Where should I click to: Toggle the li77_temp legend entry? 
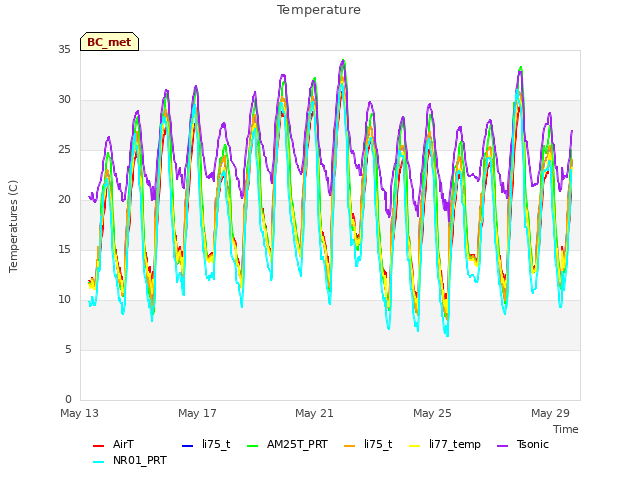click(x=445, y=444)
